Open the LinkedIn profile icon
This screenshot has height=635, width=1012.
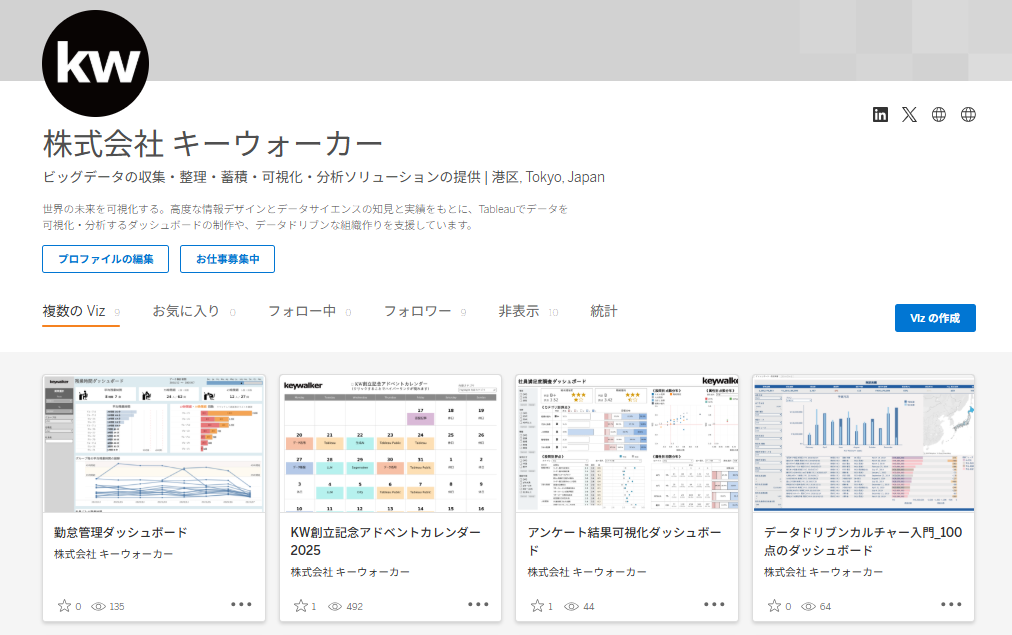pyautogui.click(x=880, y=114)
